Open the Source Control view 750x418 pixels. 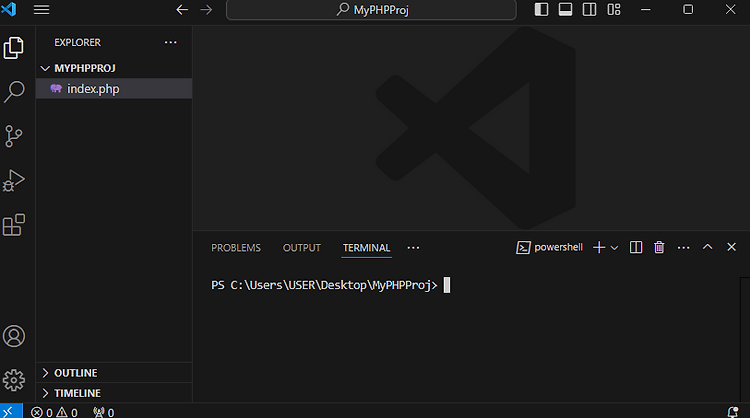13,136
